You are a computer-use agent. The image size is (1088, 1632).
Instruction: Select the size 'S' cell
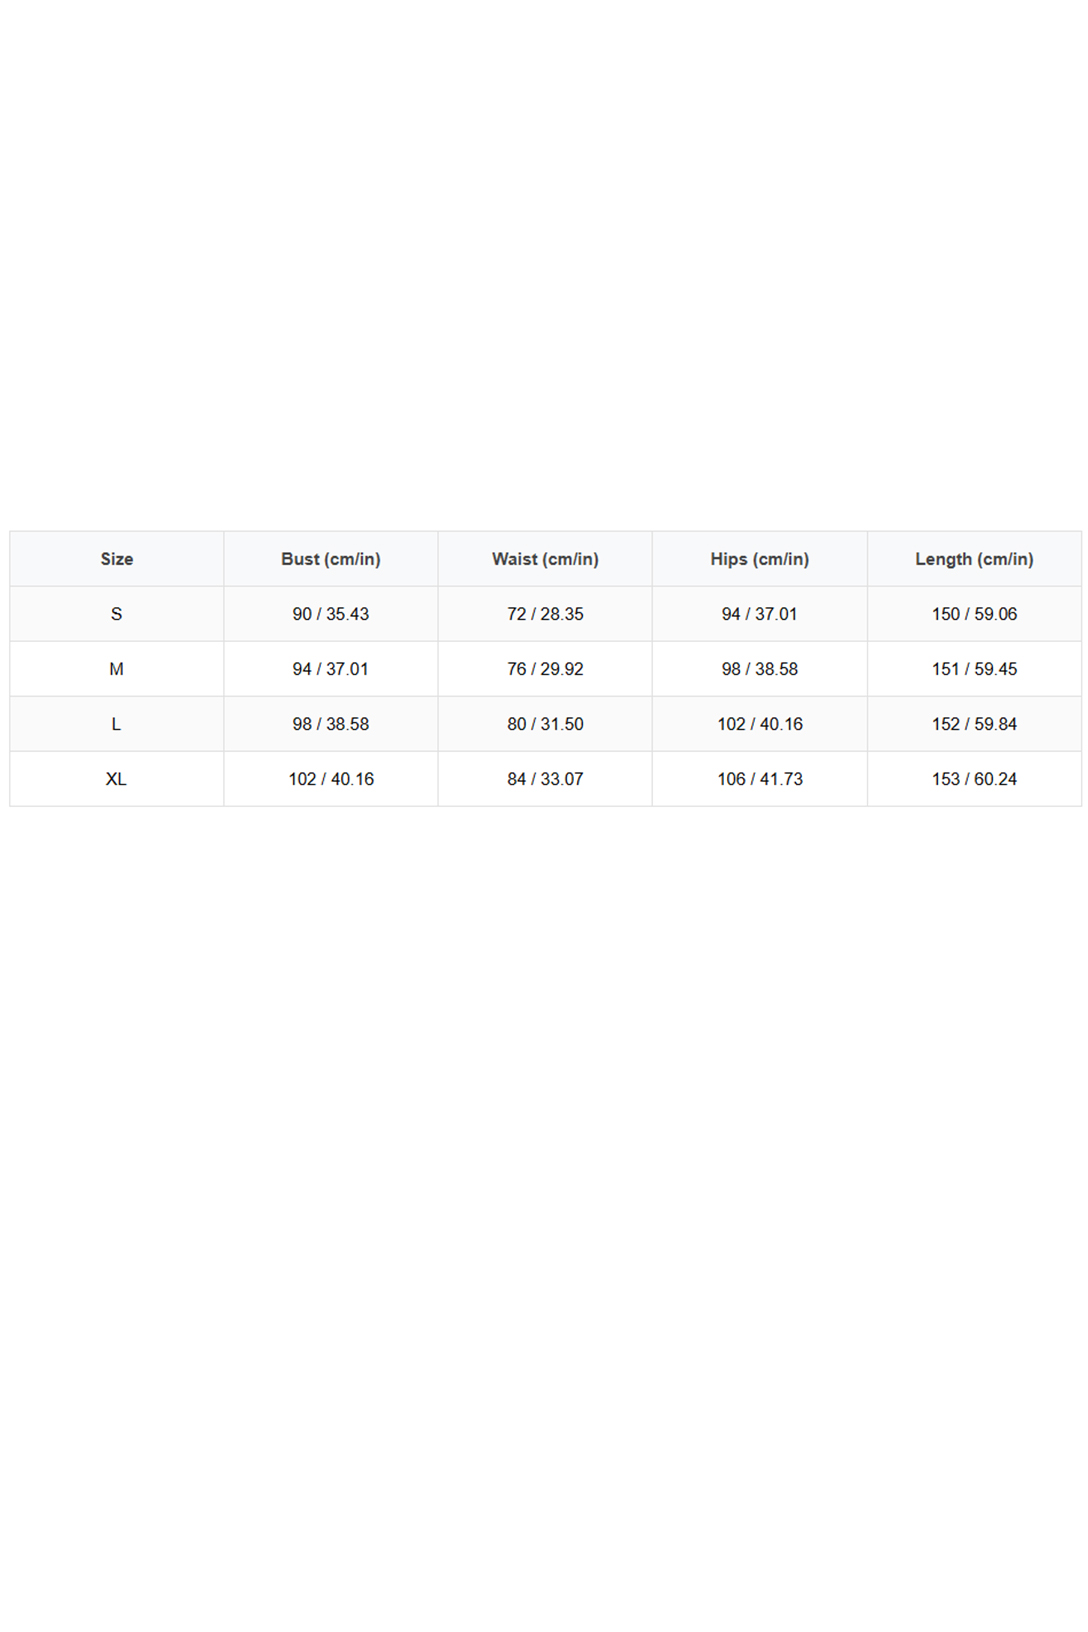(116, 614)
